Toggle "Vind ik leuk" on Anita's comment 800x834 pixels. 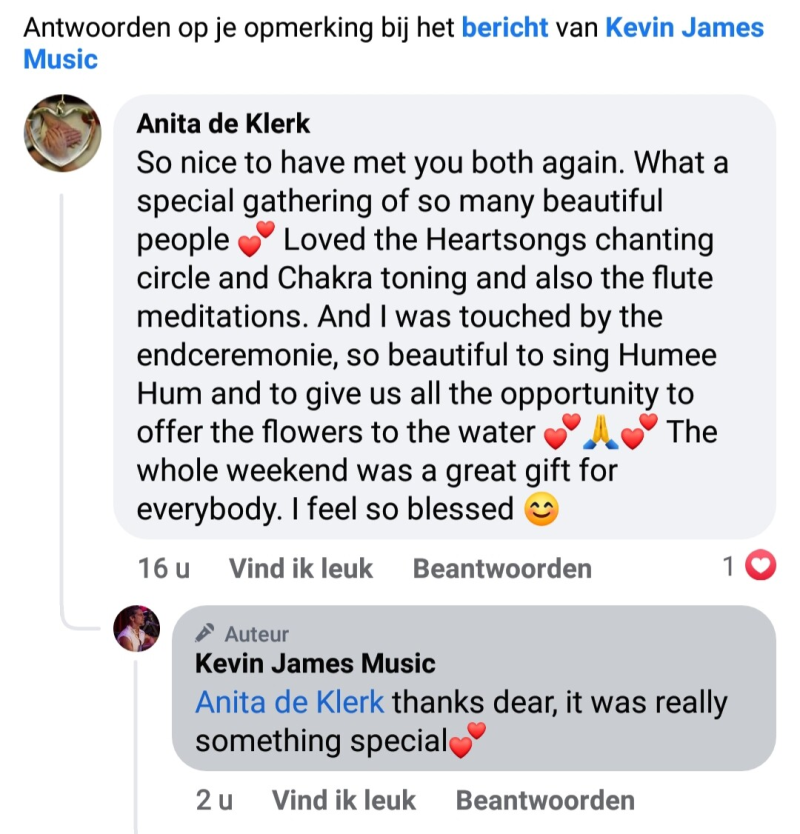pyautogui.click(x=300, y=569)
